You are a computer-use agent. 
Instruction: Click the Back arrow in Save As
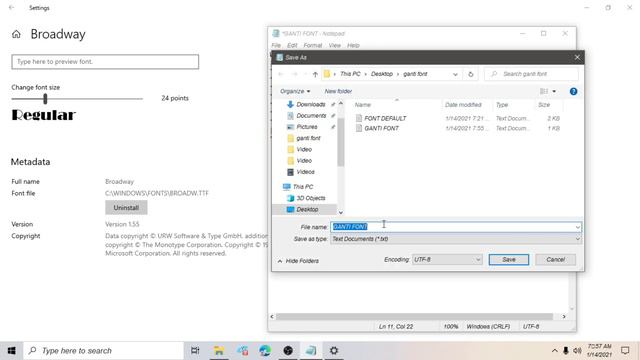coord(280,74)
